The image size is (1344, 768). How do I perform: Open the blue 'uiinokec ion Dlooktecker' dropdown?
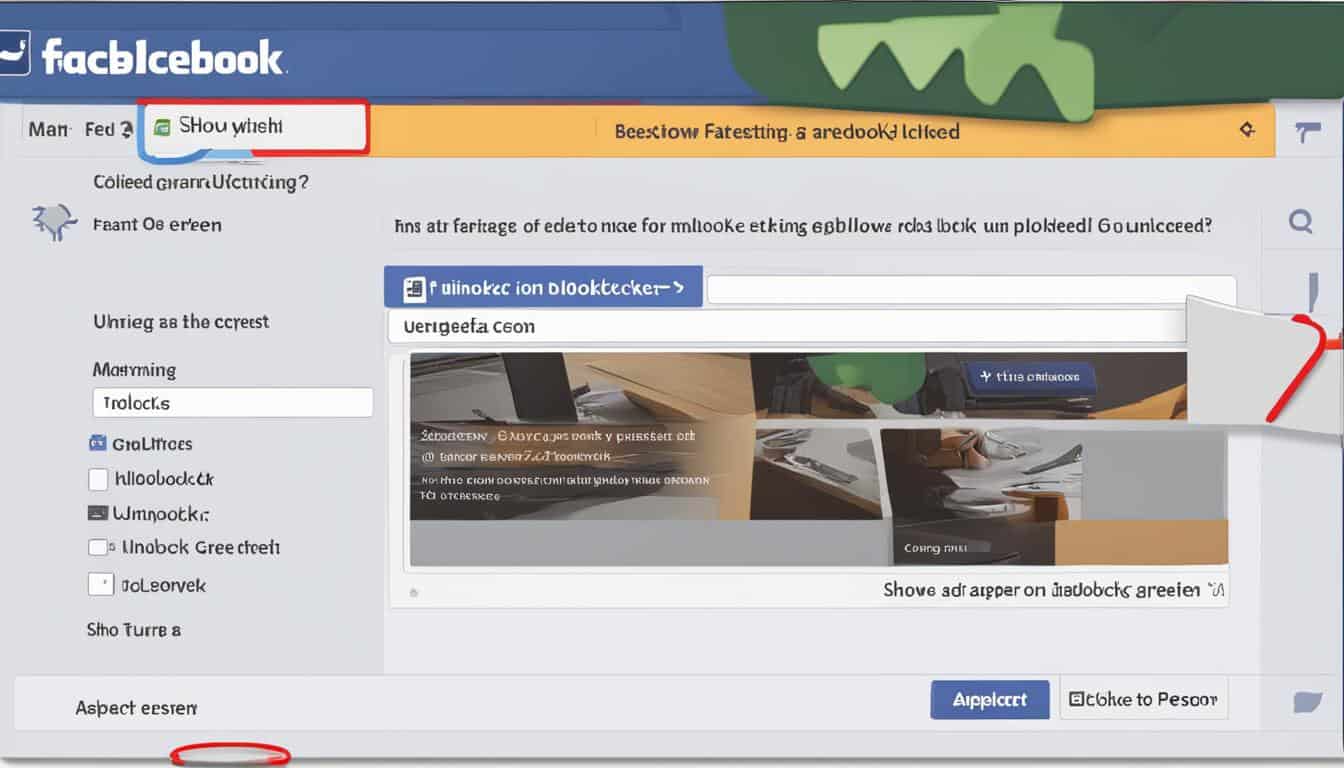[x=543, y=286]
